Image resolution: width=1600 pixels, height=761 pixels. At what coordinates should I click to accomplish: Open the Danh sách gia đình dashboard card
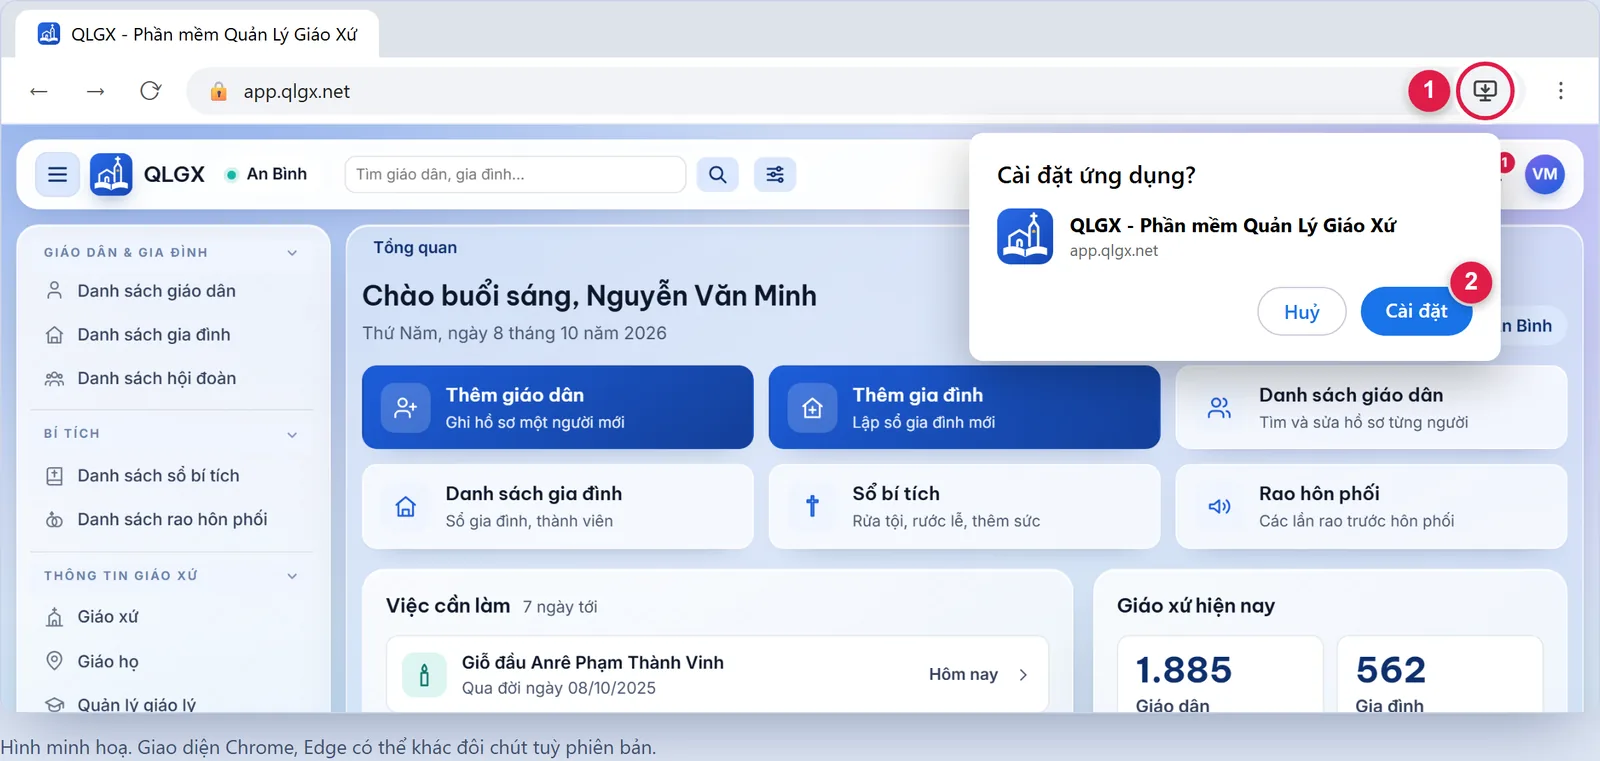tap(558, 506)
